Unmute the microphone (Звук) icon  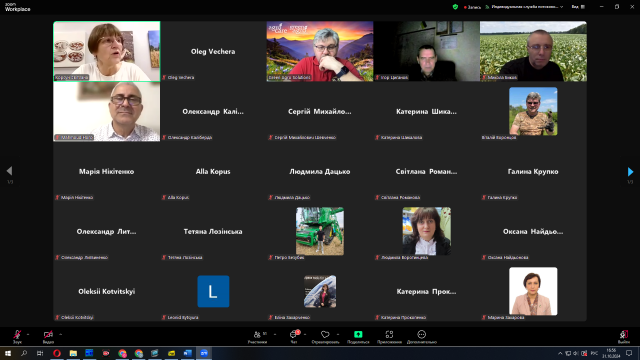[x=17, y=334]
